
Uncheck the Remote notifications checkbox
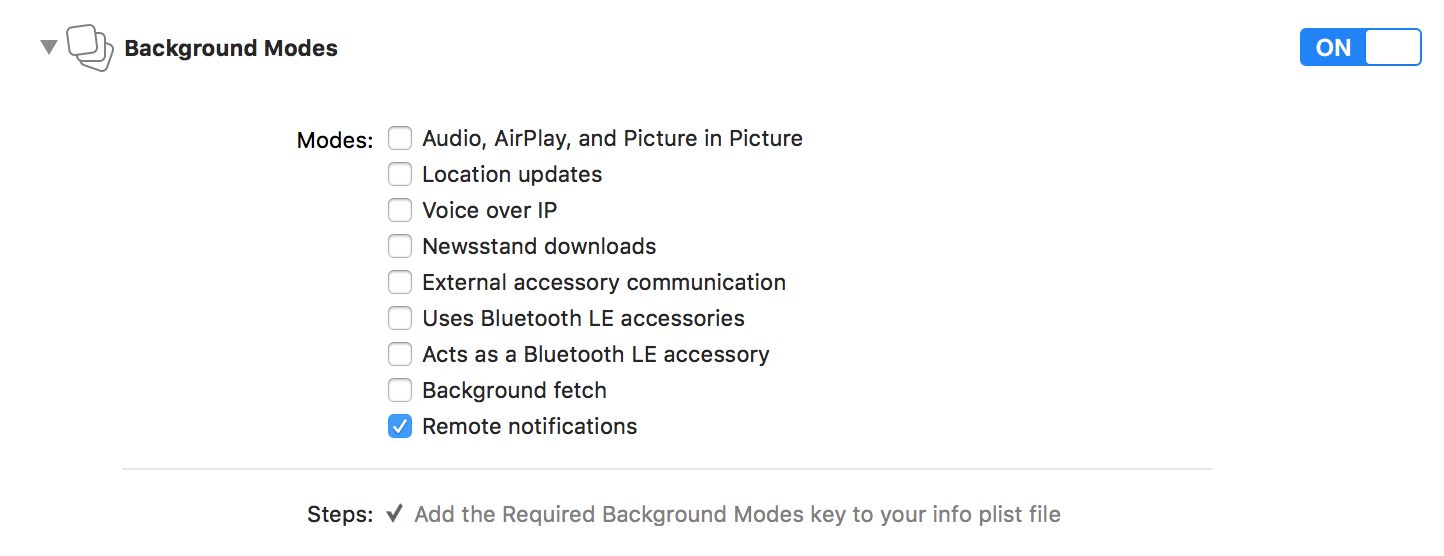point(400,426)
